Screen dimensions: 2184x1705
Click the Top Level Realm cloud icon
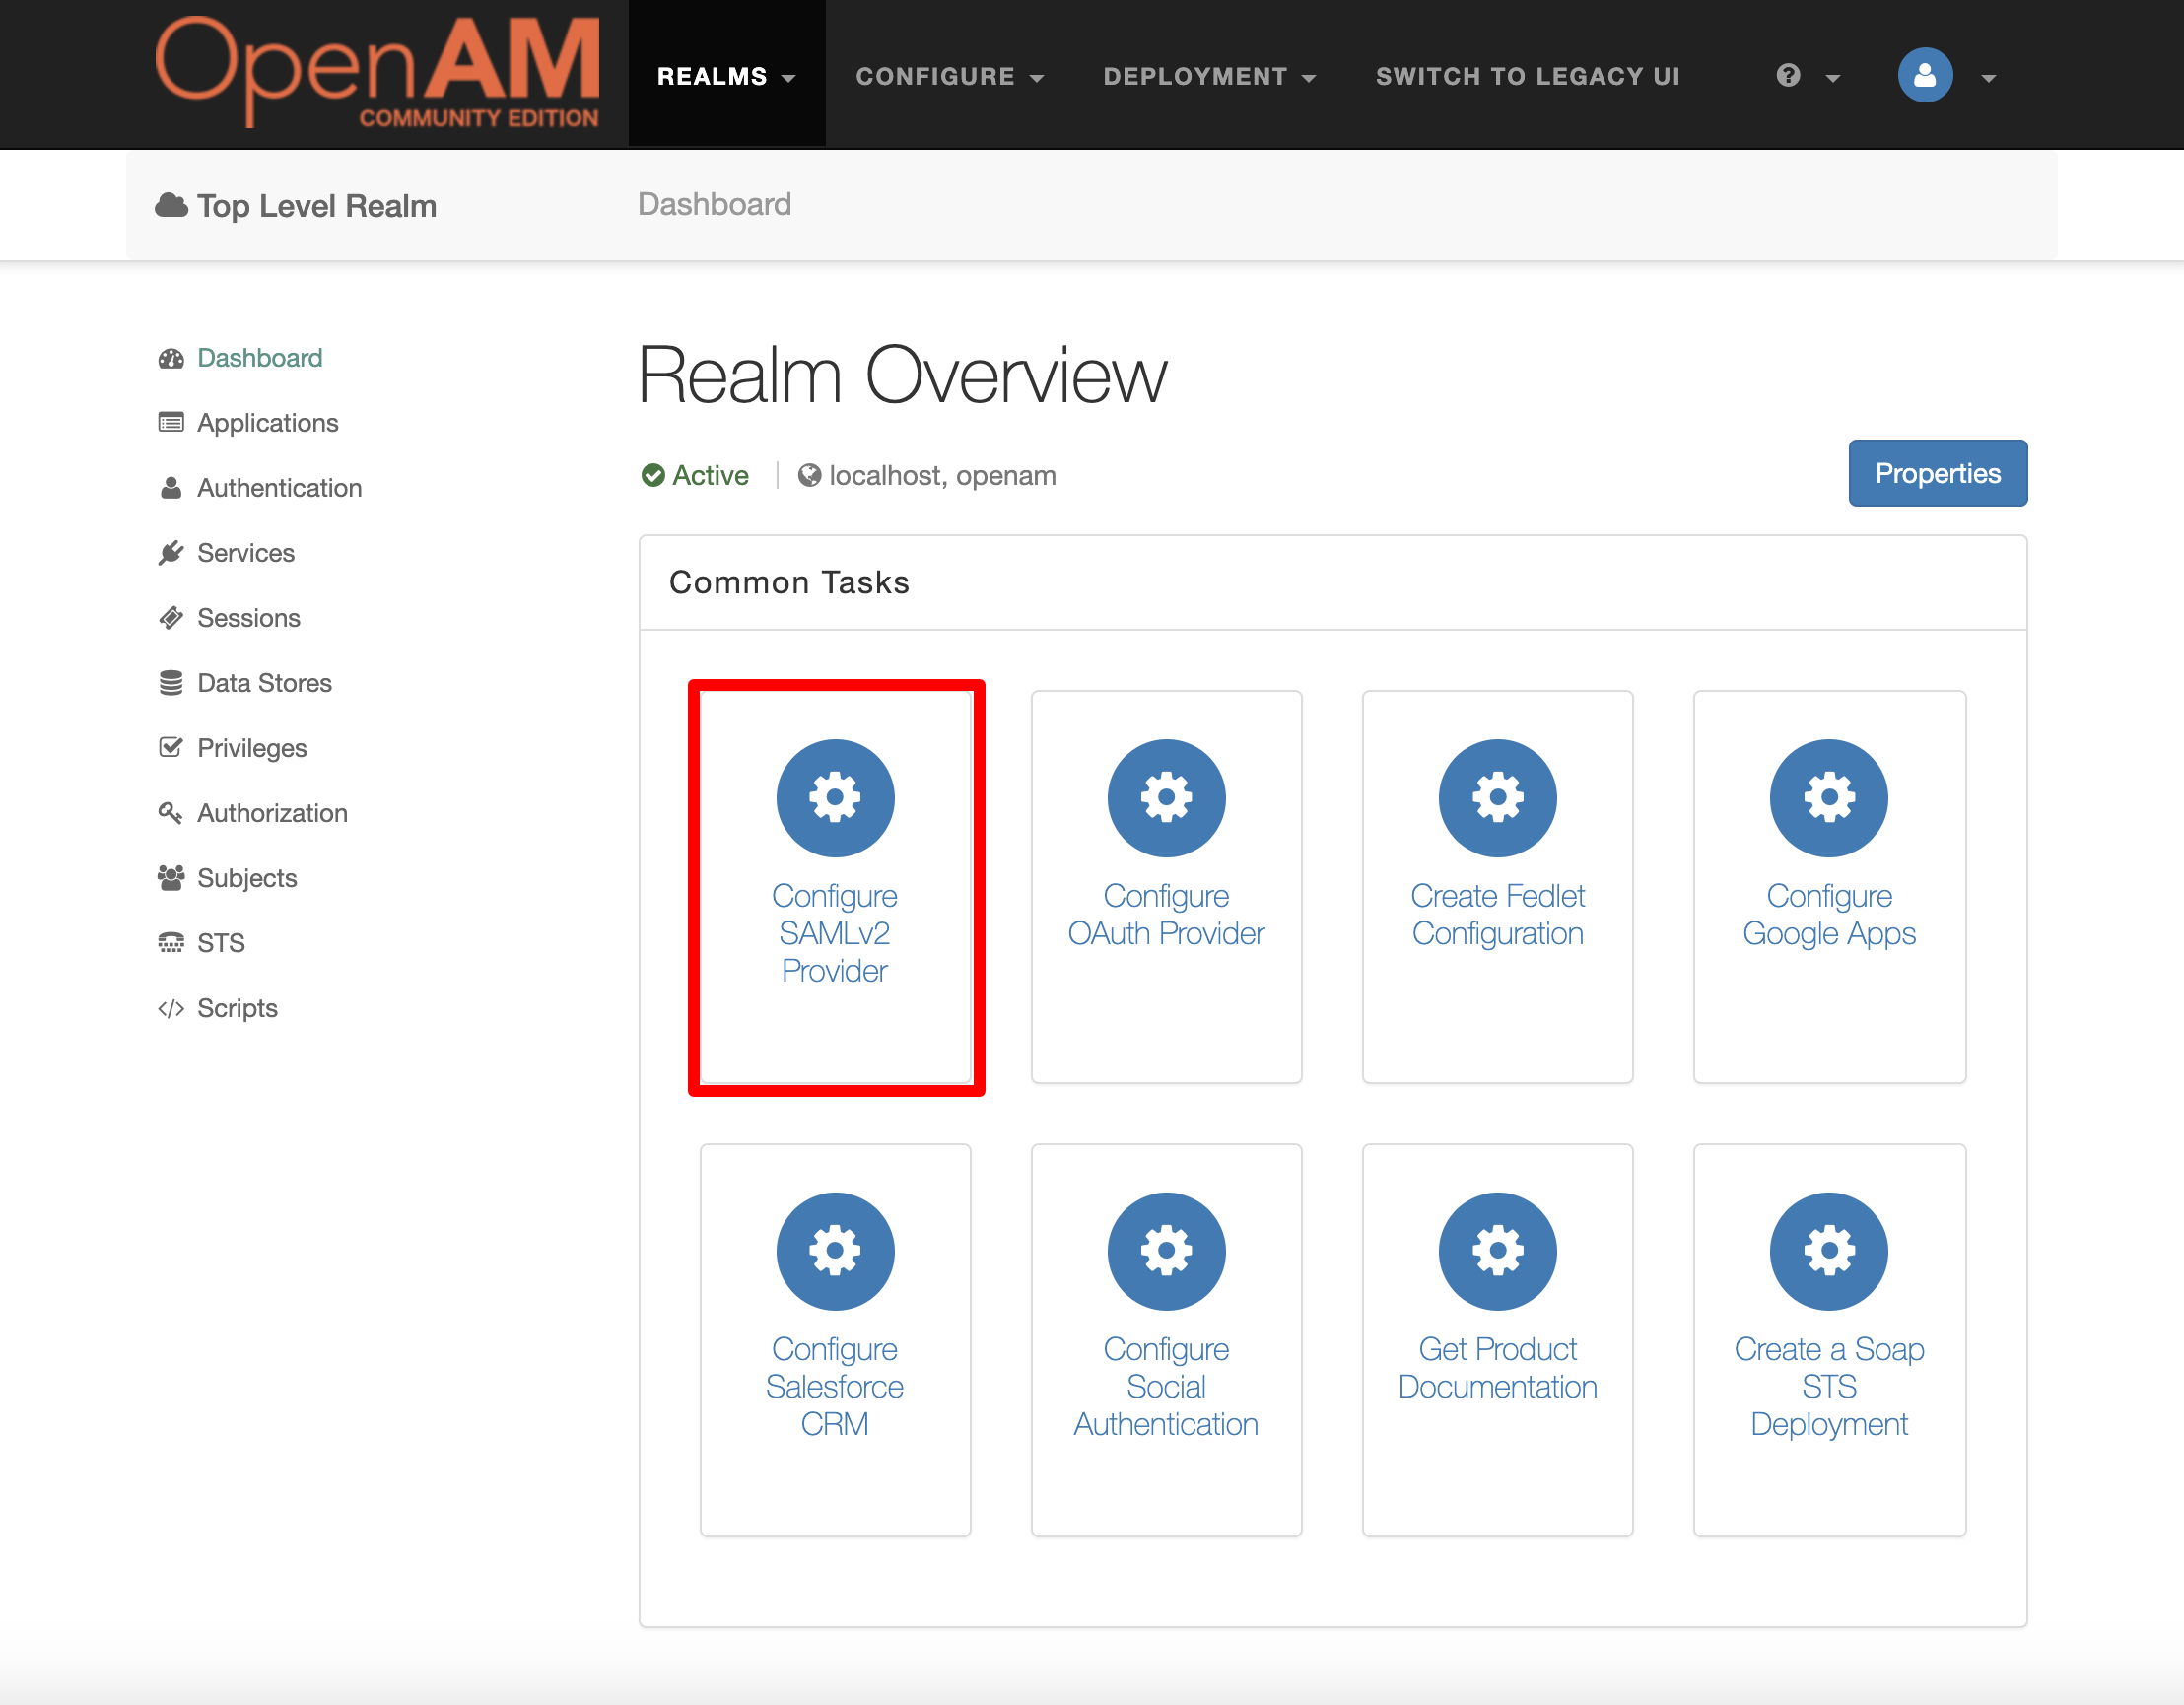coord(171,205)
